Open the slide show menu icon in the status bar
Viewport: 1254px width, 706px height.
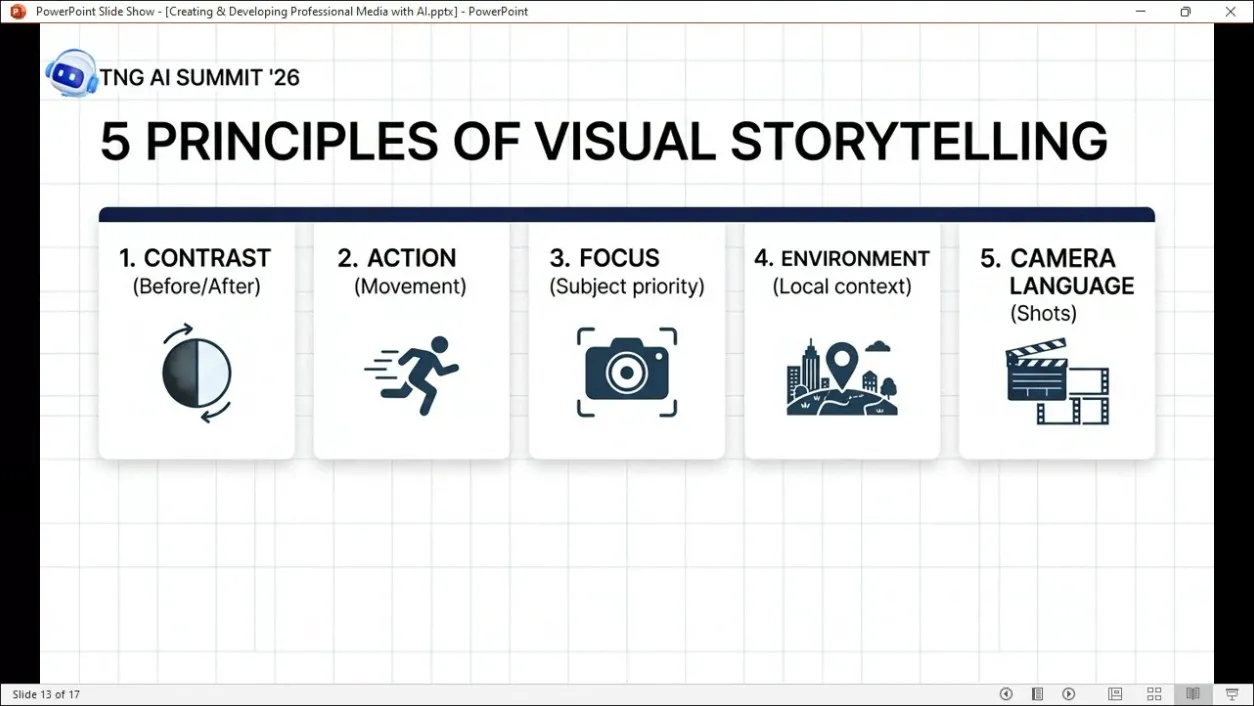(1038, 694)
